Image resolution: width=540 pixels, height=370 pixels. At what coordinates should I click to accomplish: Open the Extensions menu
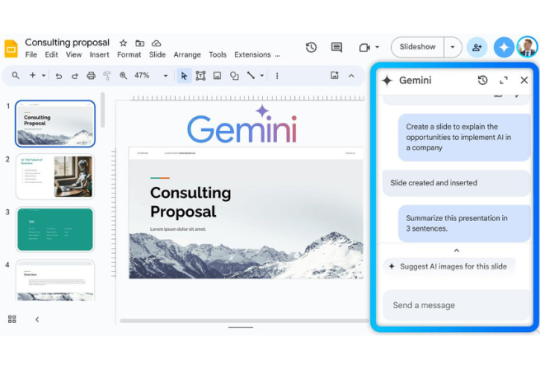(252, 55)
